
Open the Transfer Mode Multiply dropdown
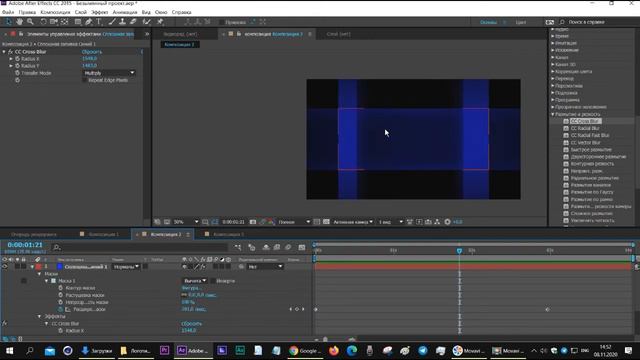[109, 73]
